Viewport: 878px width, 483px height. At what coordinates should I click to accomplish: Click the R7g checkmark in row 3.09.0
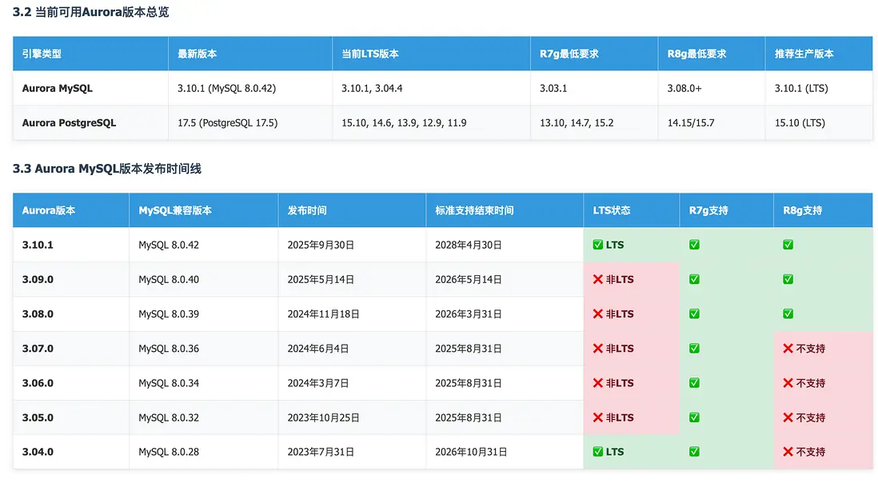click(x=694, y=279)
